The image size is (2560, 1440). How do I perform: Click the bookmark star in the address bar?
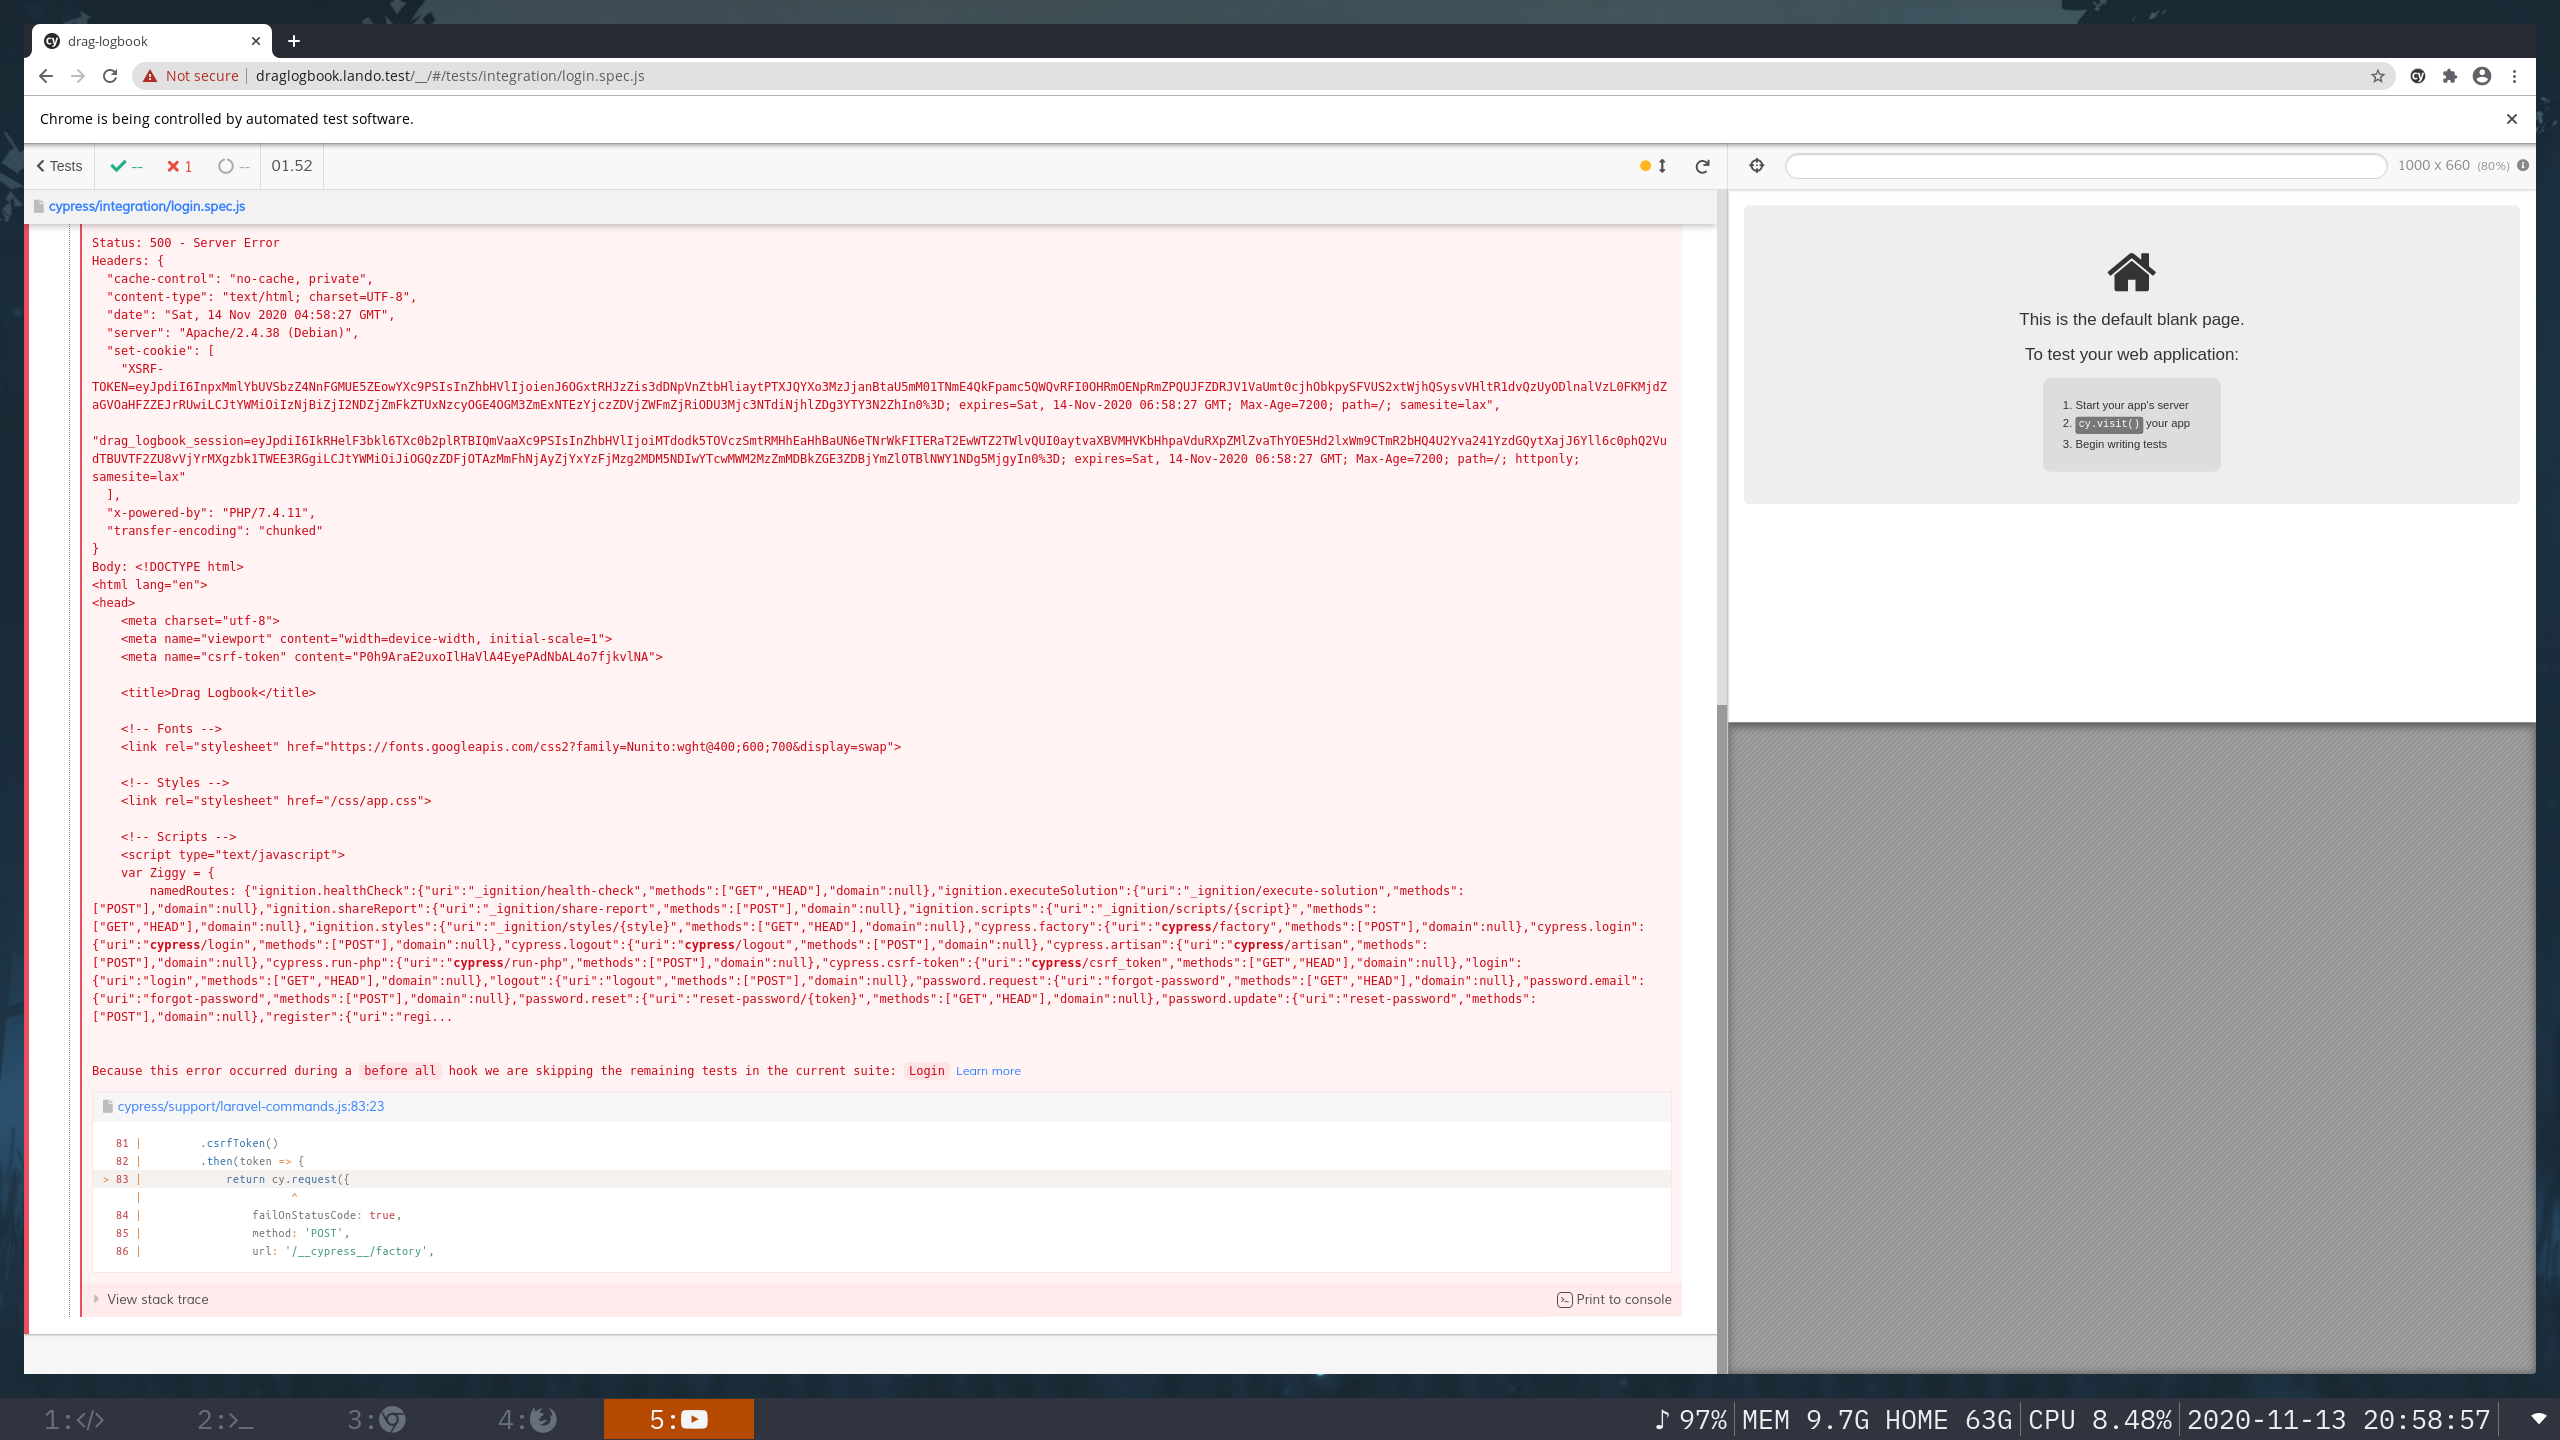point(2378,76)
